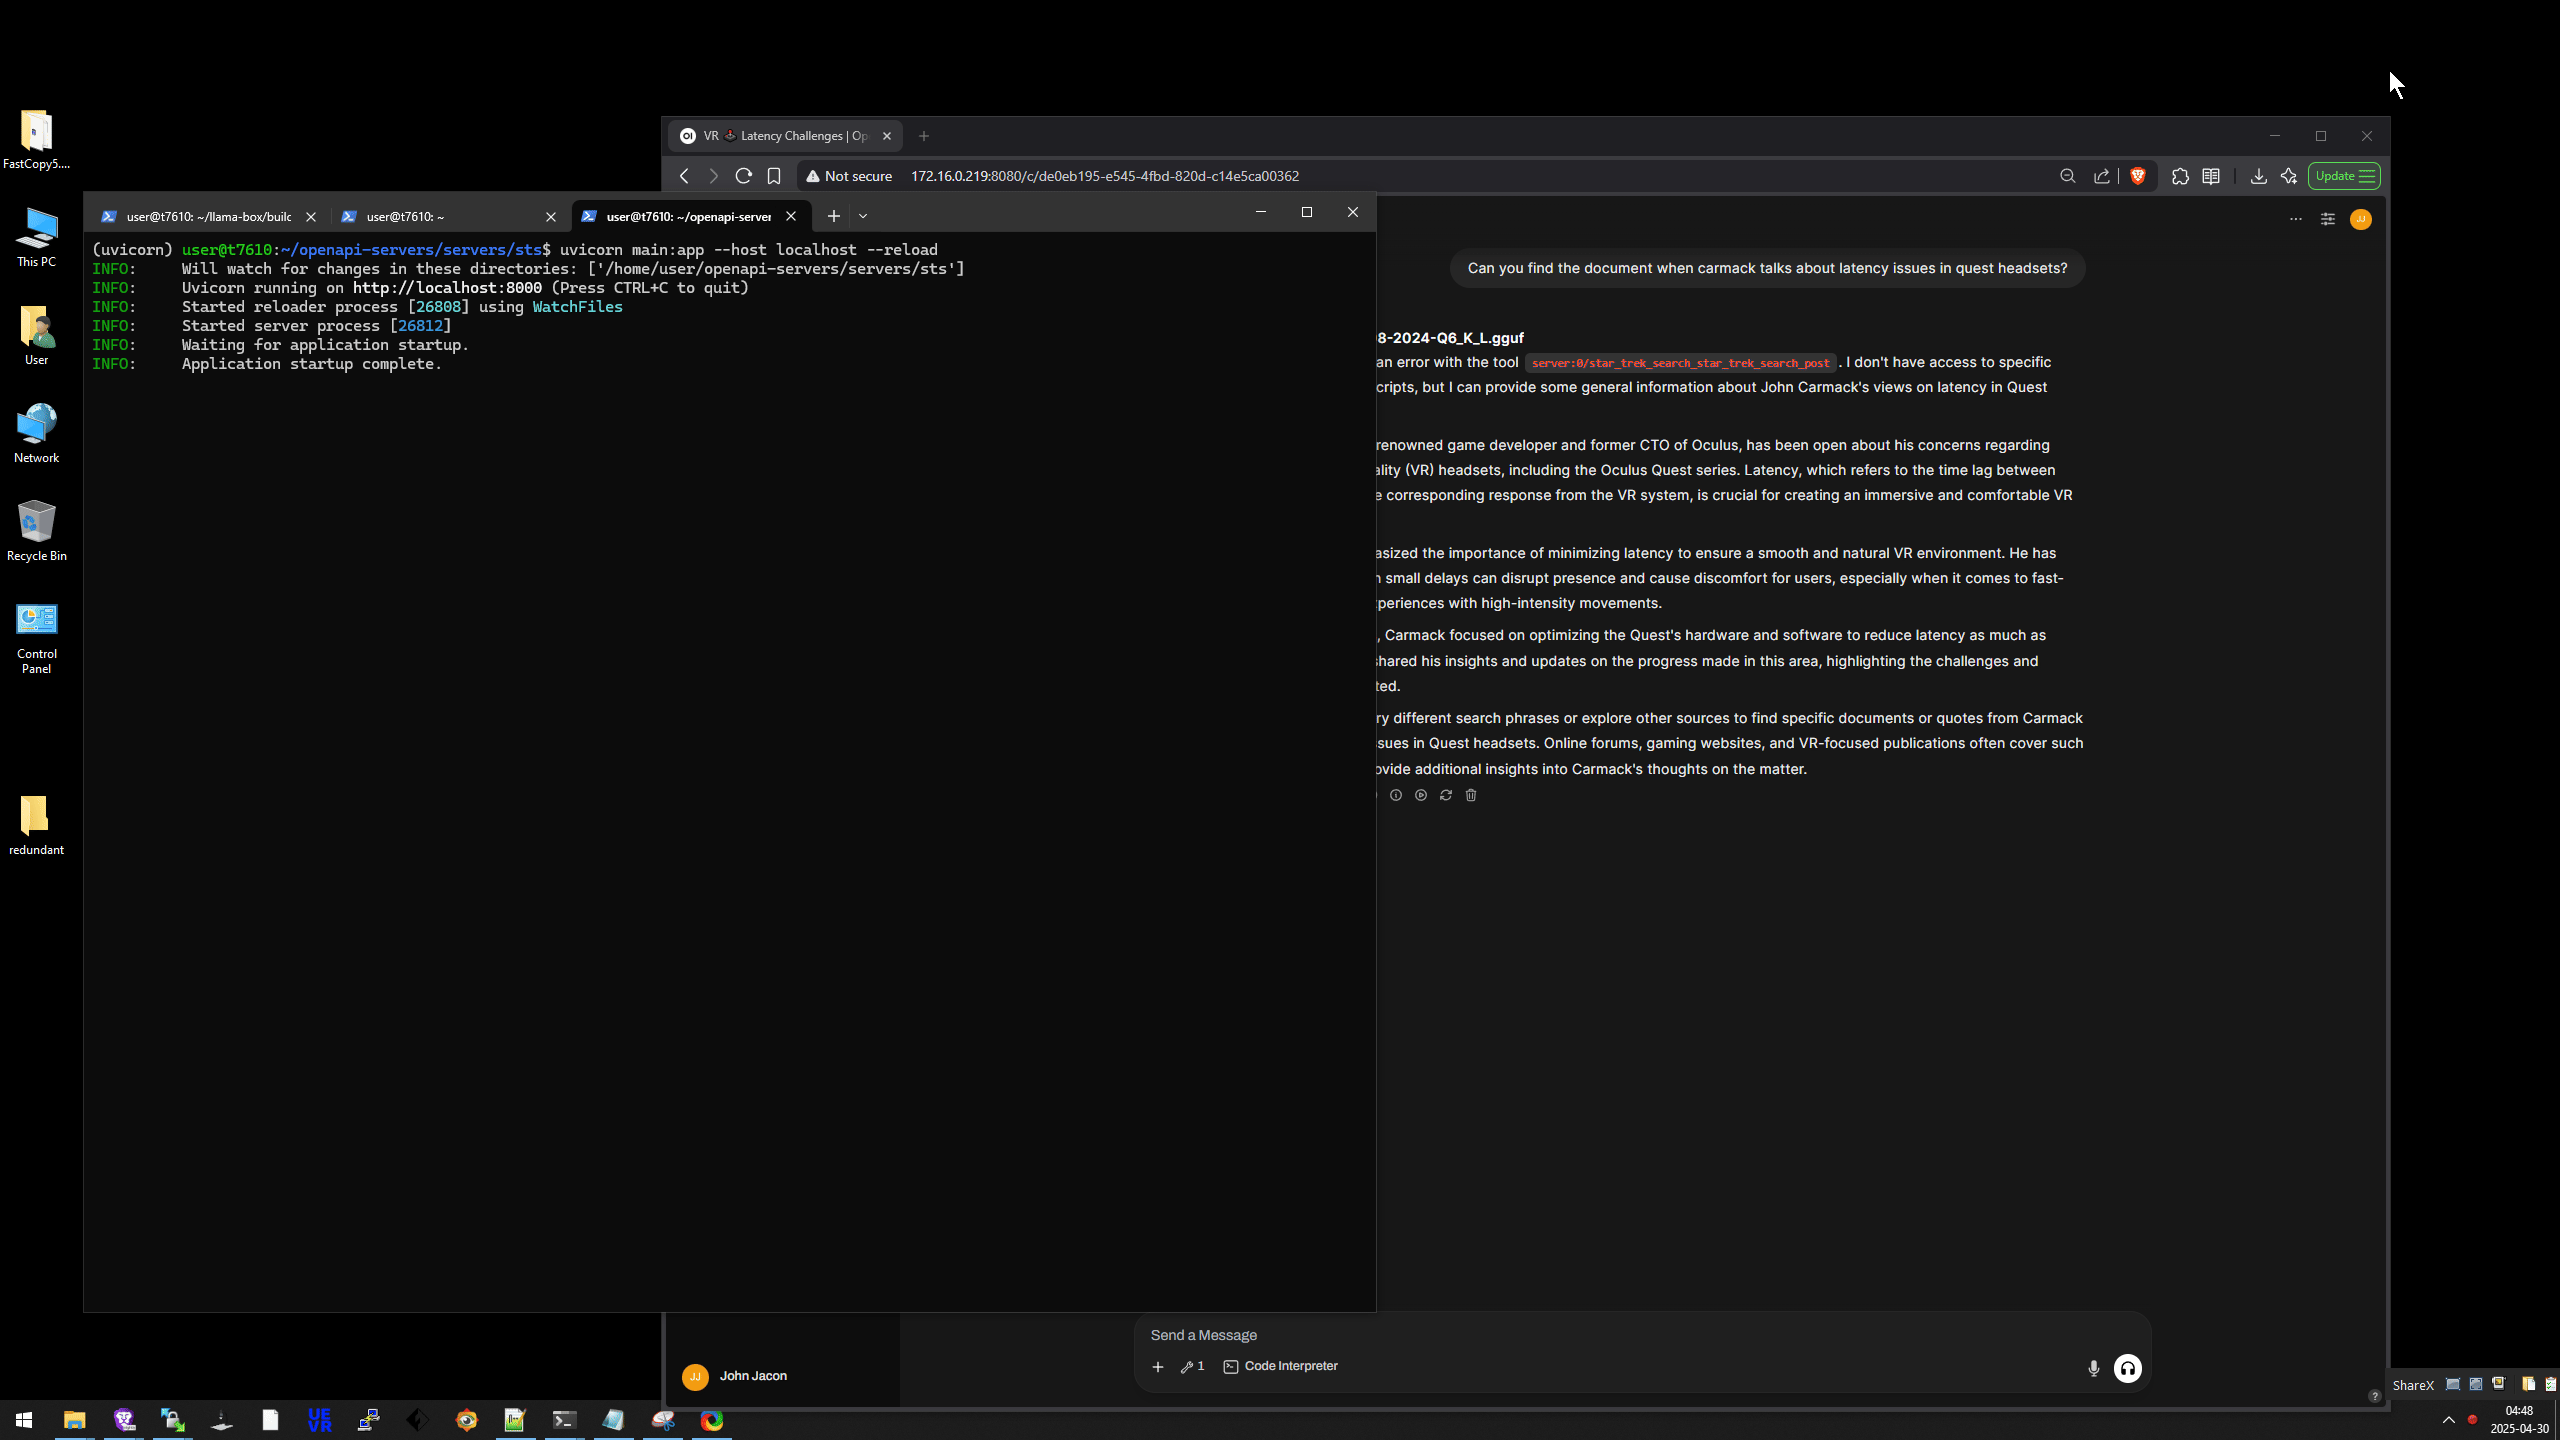Close the user@t7610: ~ terminal tab

(x=551, y=217)
